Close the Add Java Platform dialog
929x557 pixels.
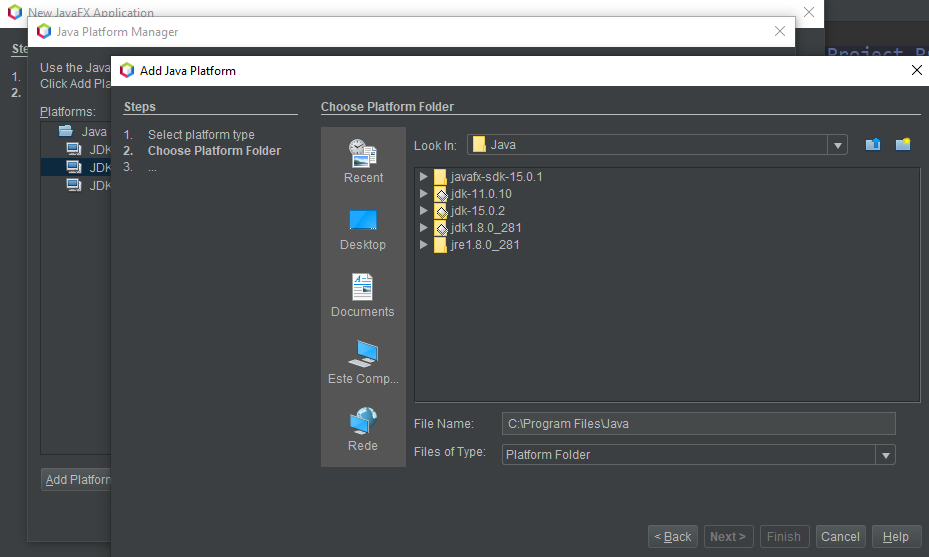tap(917, 71)
